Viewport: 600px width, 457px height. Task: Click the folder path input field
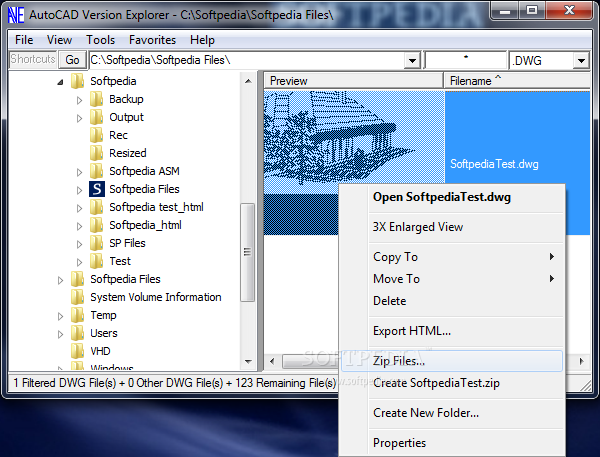coord(247,60)
